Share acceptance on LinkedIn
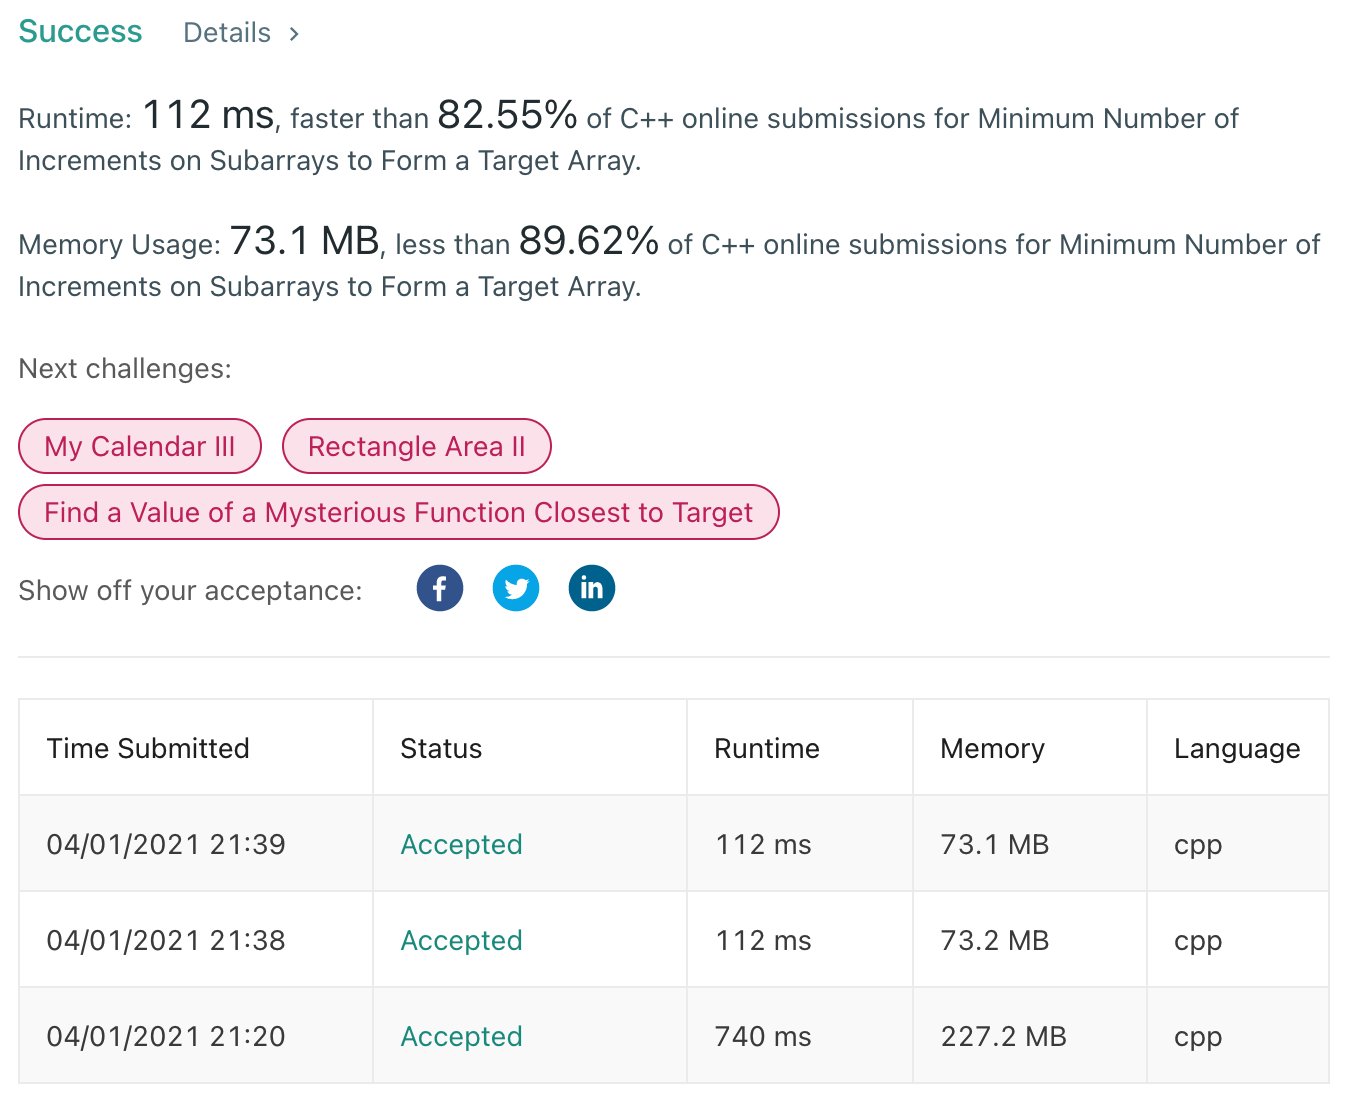This screenshot has width=1370, height=1116. [592, 588]
